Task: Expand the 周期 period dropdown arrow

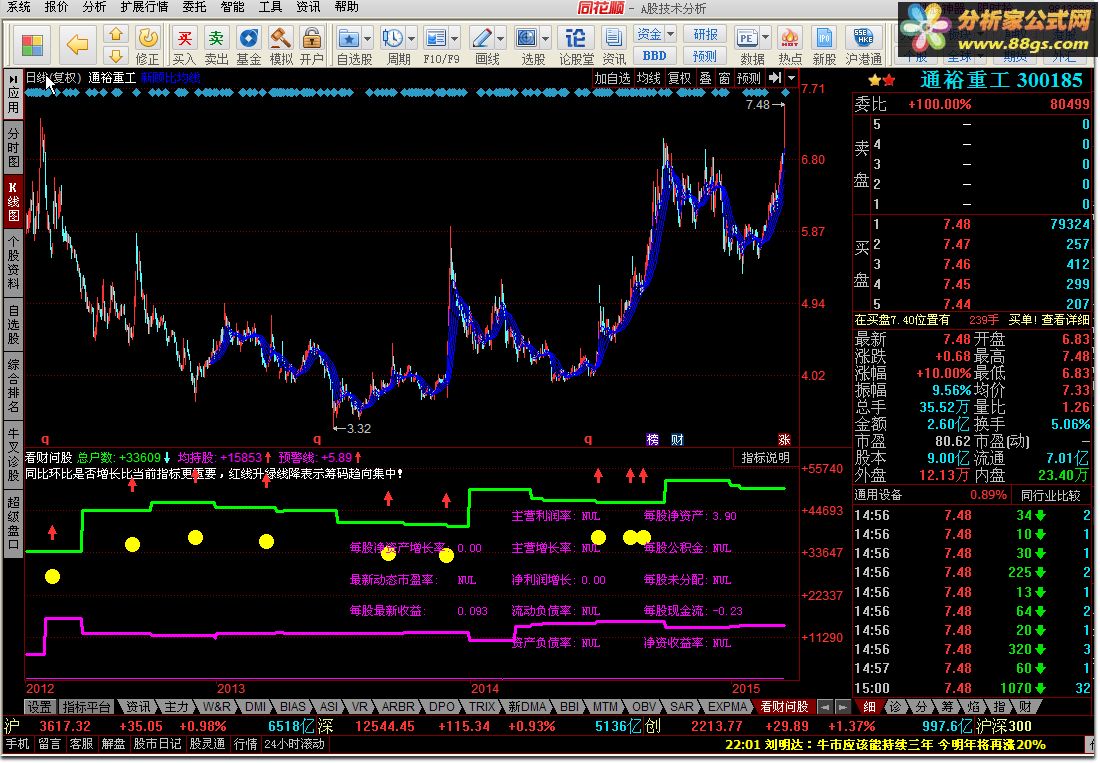Action: [411, 38]
